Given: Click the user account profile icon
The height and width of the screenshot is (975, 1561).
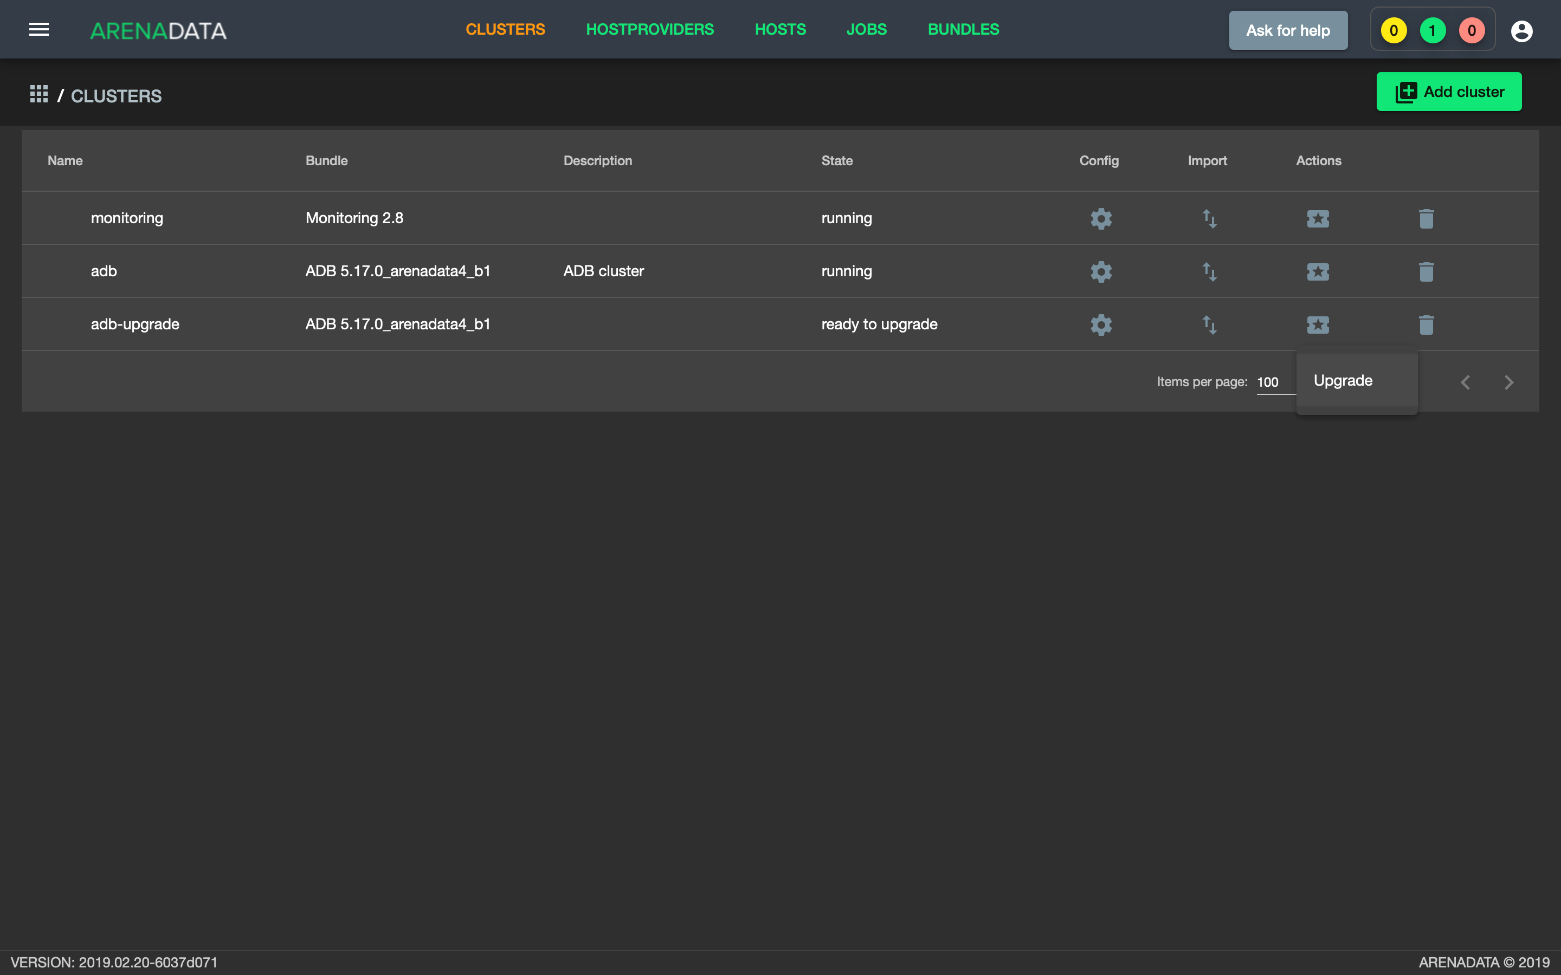Looking at the screenshot, I should tap(1521, 31).
